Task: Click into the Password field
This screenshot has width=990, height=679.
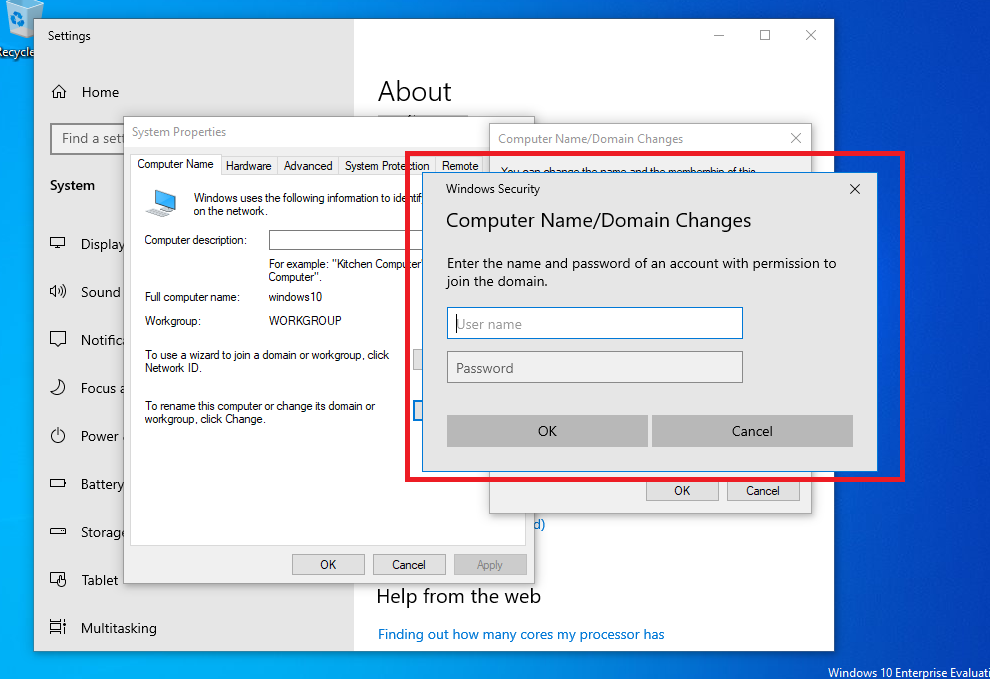Action: (x=595, y=368)
